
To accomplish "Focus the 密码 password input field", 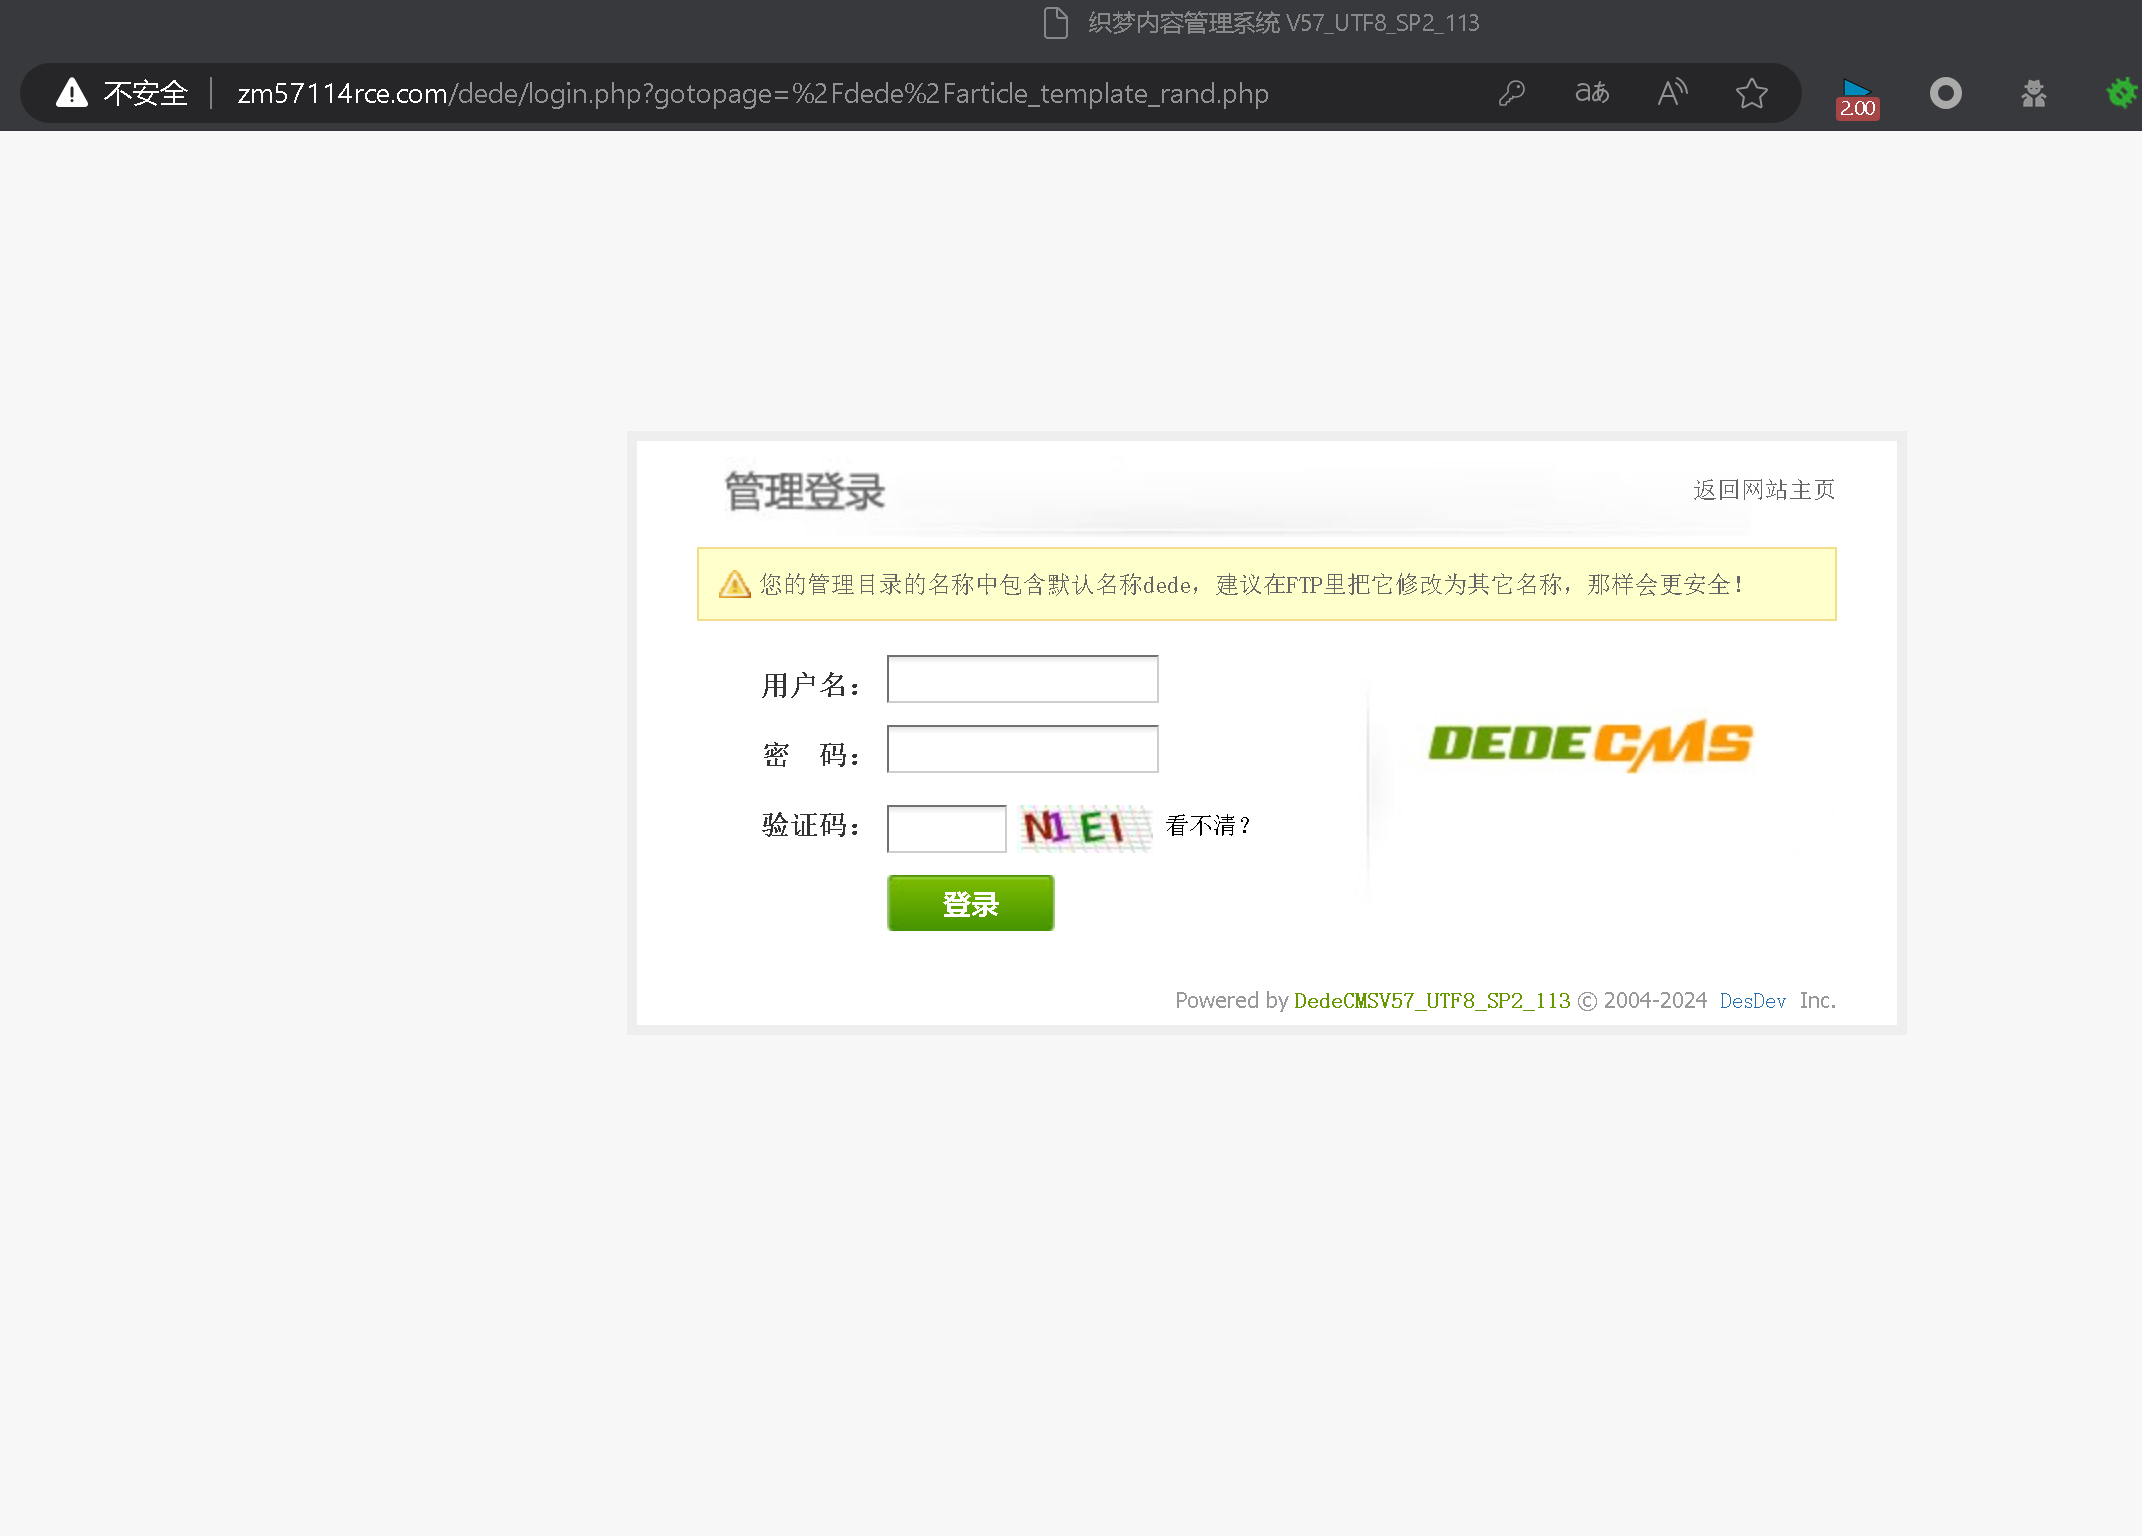I will tap(1022, 750).
